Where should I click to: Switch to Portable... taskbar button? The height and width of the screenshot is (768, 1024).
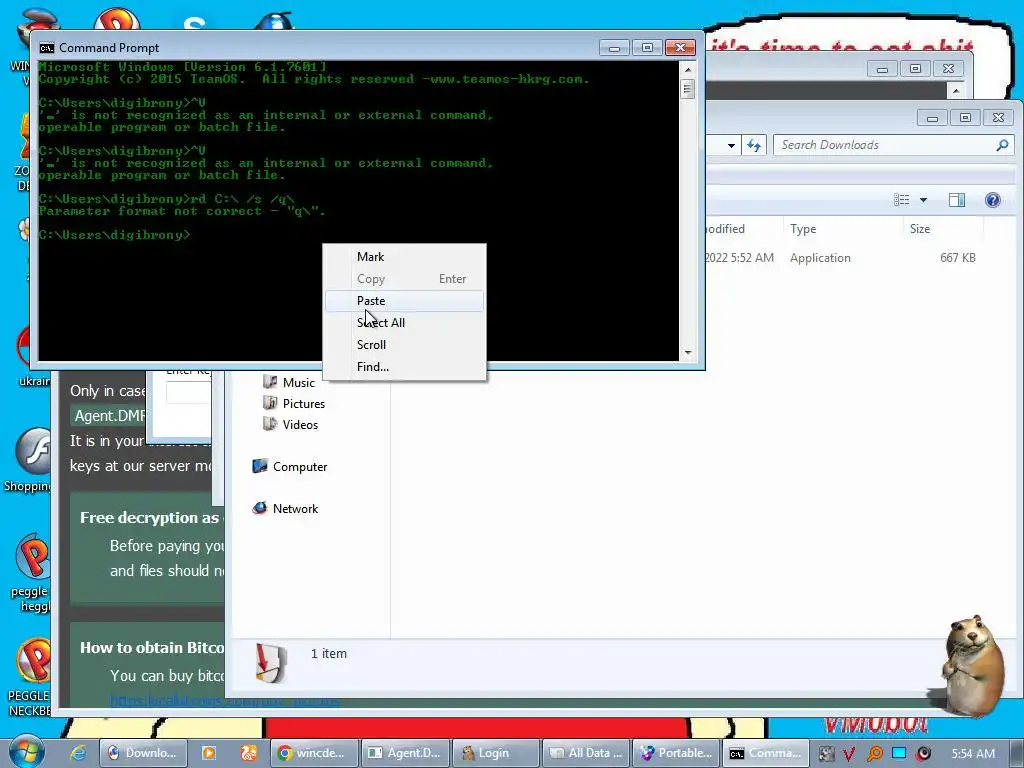(677, 753)
